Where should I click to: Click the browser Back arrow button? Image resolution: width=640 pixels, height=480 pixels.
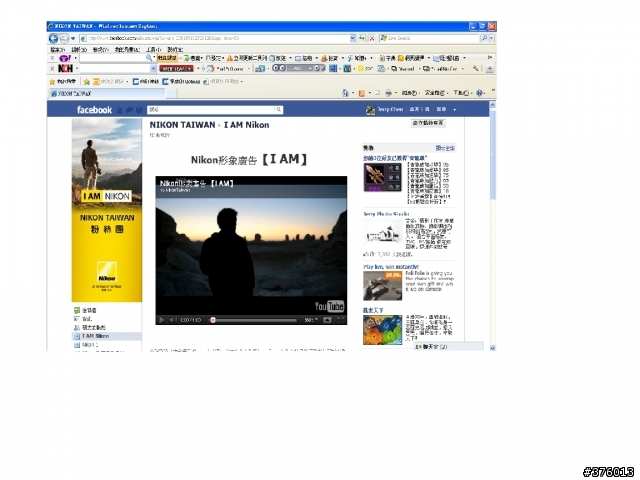coord(53,38)
